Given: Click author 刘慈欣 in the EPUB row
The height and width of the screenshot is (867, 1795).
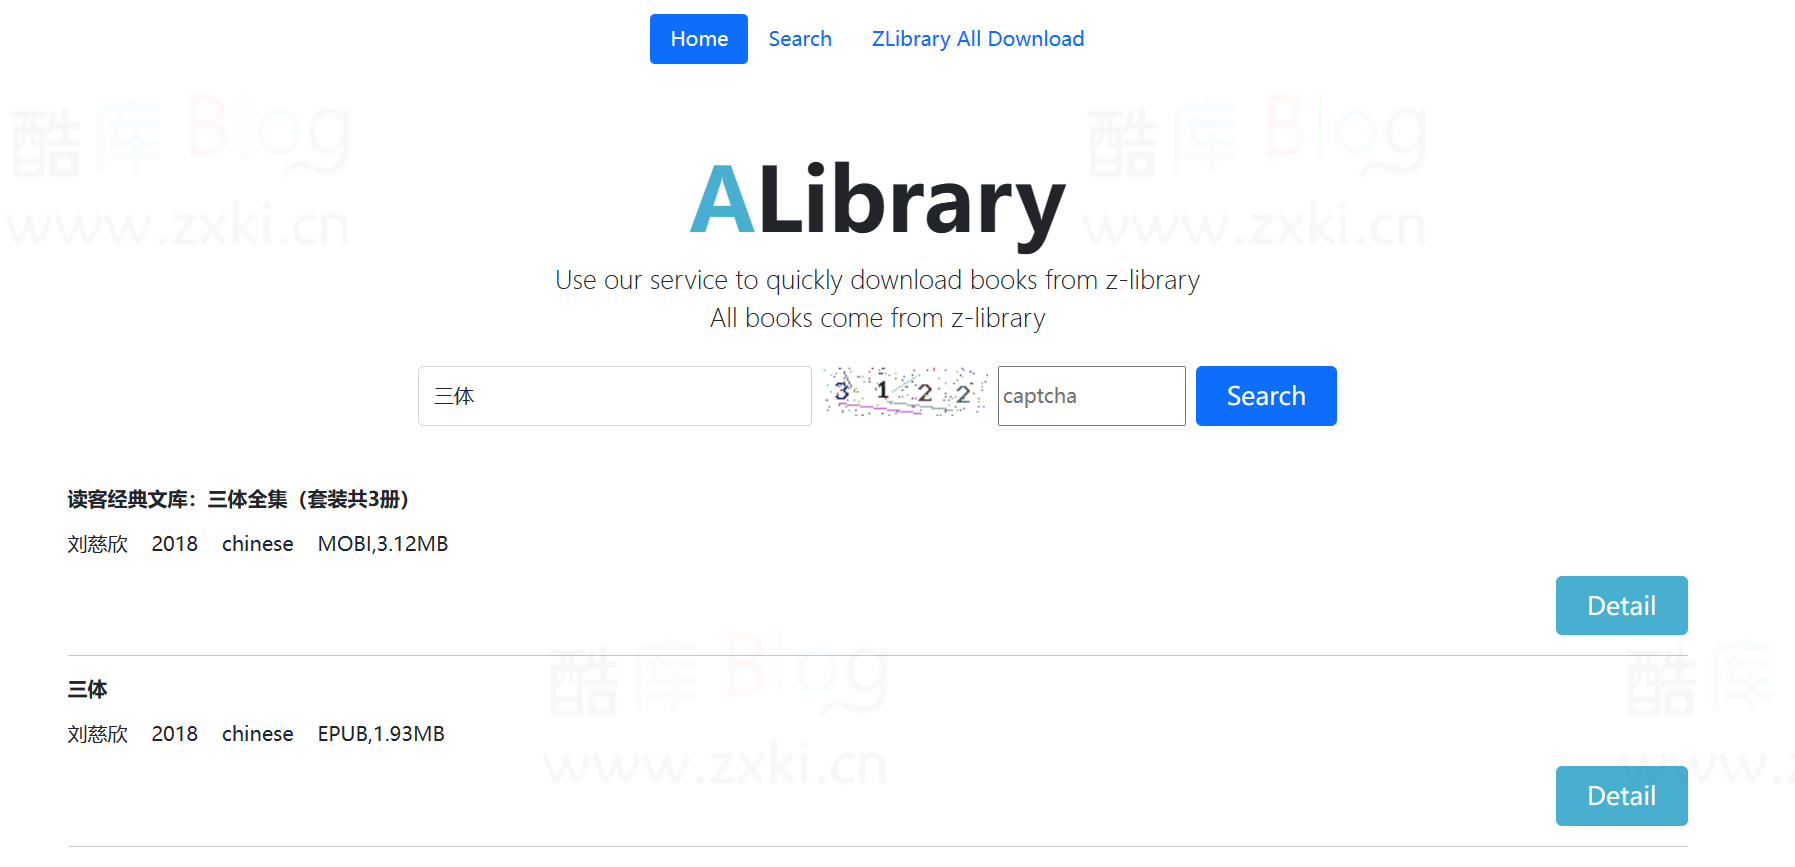Looking at the screenshot, I should coord(98,734).
